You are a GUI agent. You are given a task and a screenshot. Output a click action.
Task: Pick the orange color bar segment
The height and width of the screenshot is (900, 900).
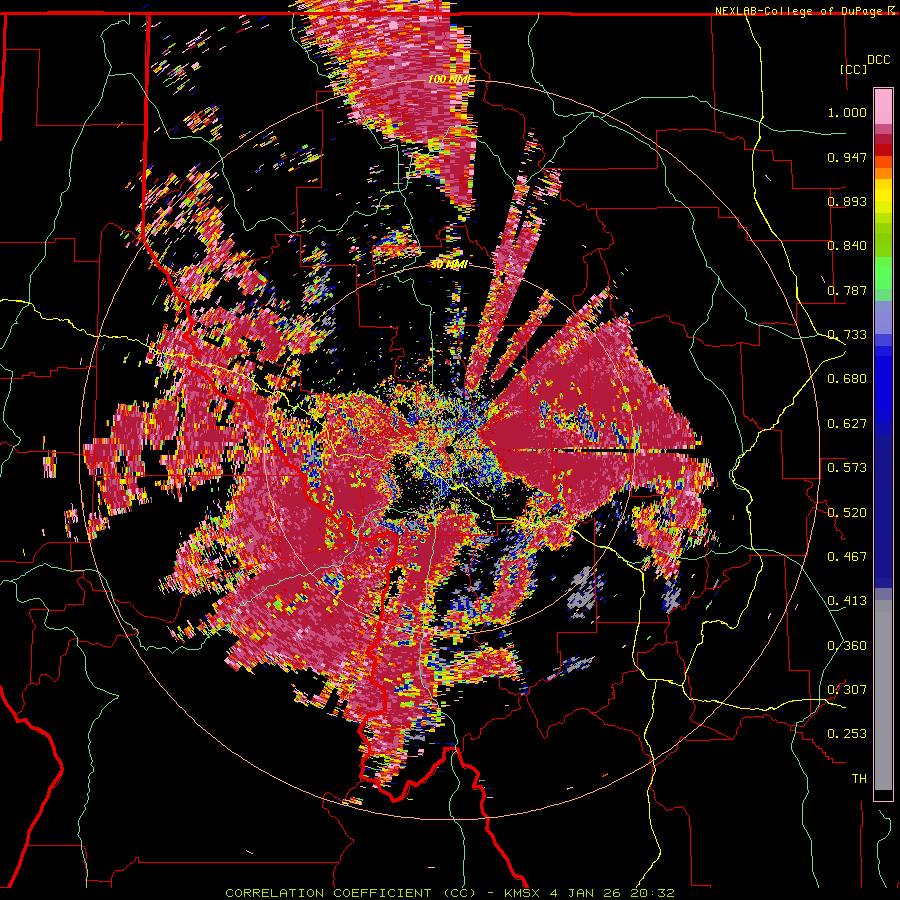[x=883, y=172]
